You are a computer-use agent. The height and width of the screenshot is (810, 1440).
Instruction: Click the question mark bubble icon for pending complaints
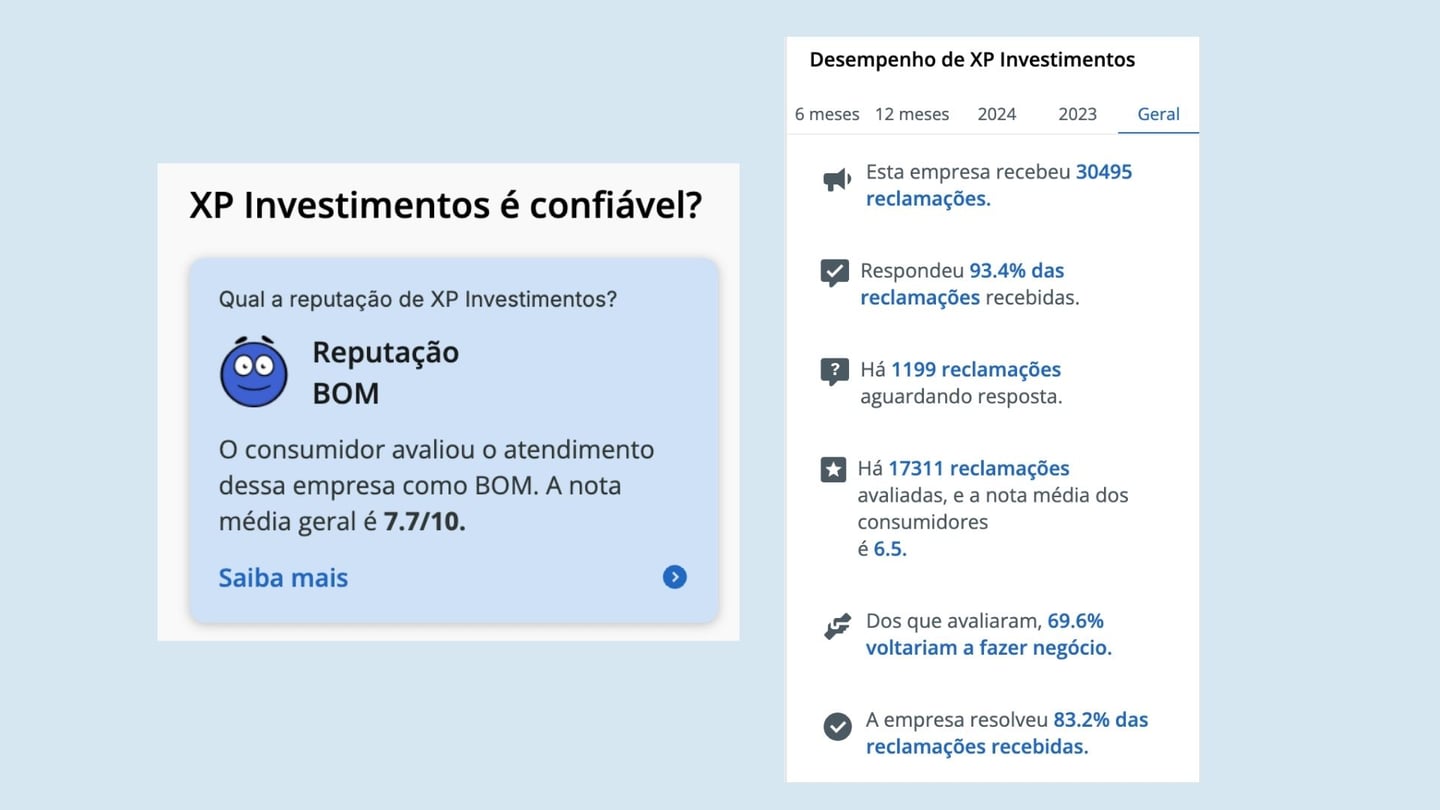pos(834,370)
